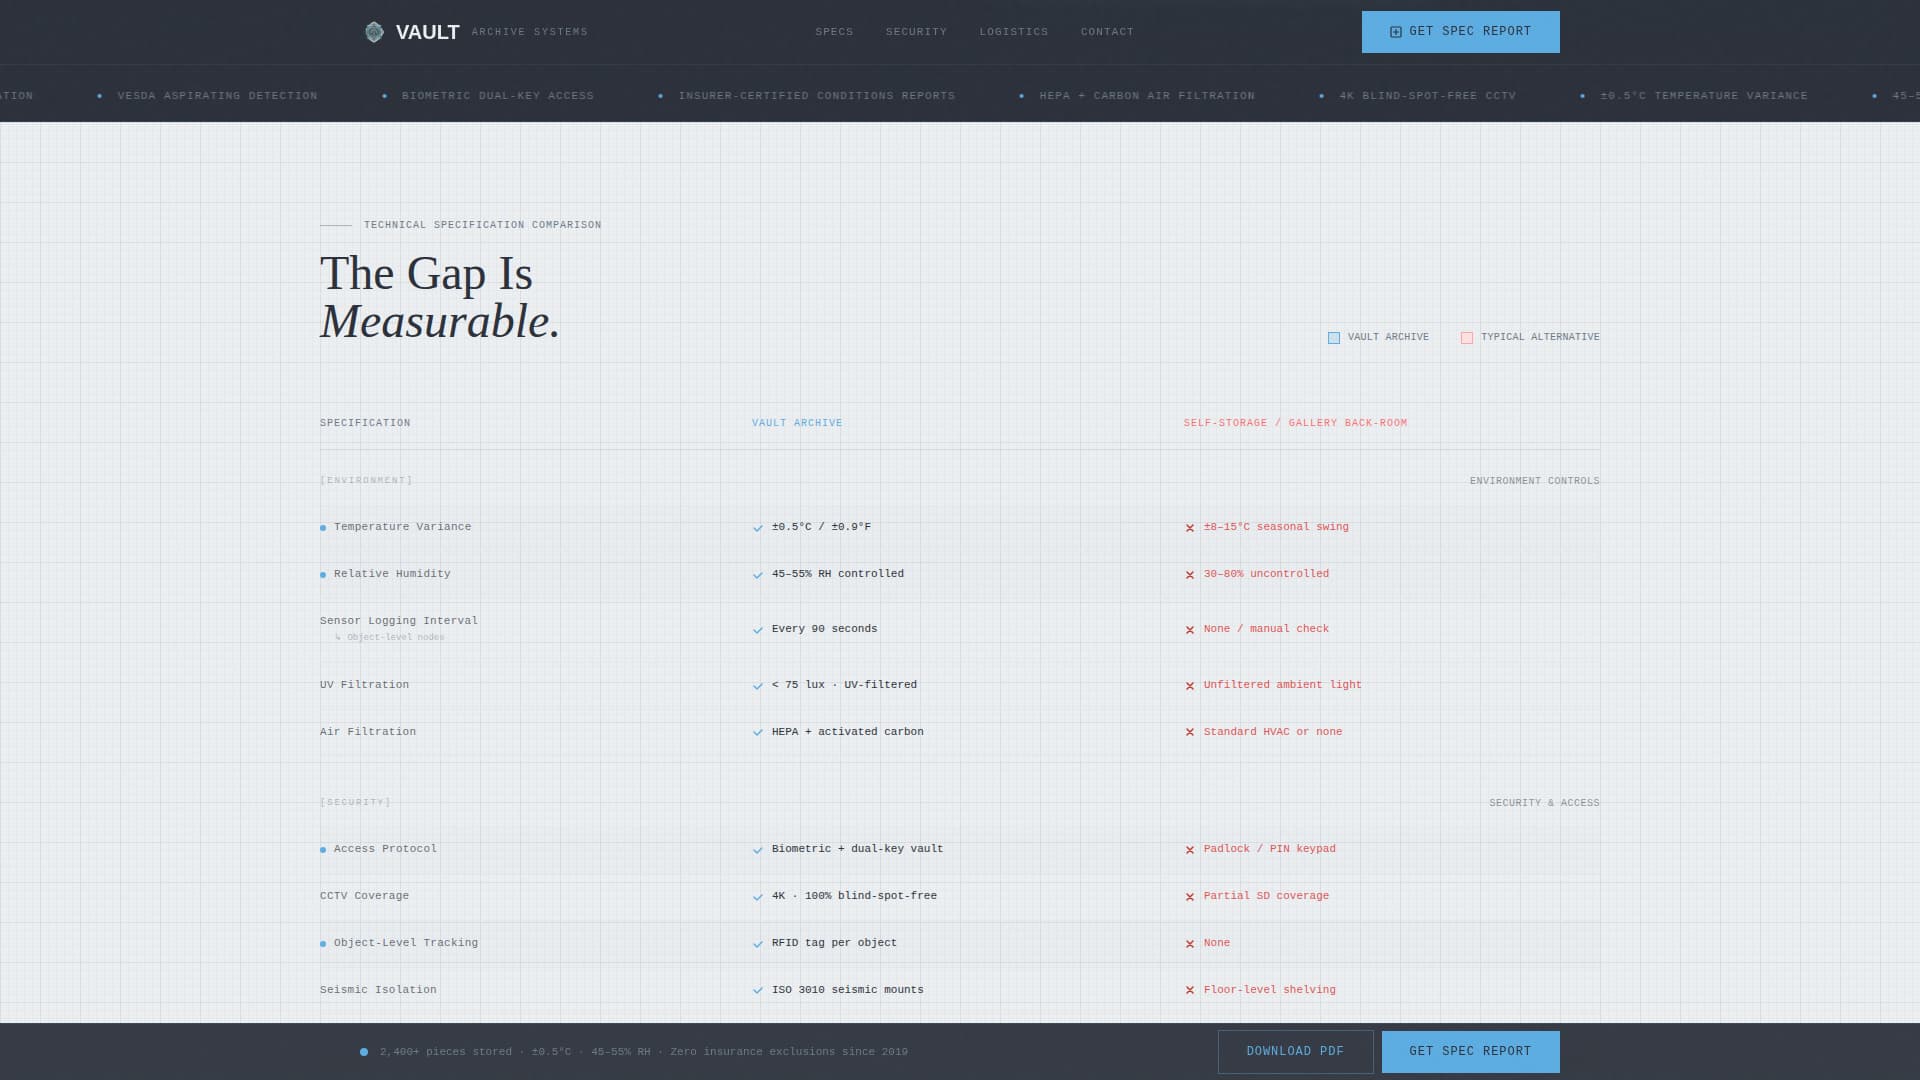Click the checkmark beside Every 90 seconds
Viewport: 1920px width, 1080px height.
click(x=758, y=630)
